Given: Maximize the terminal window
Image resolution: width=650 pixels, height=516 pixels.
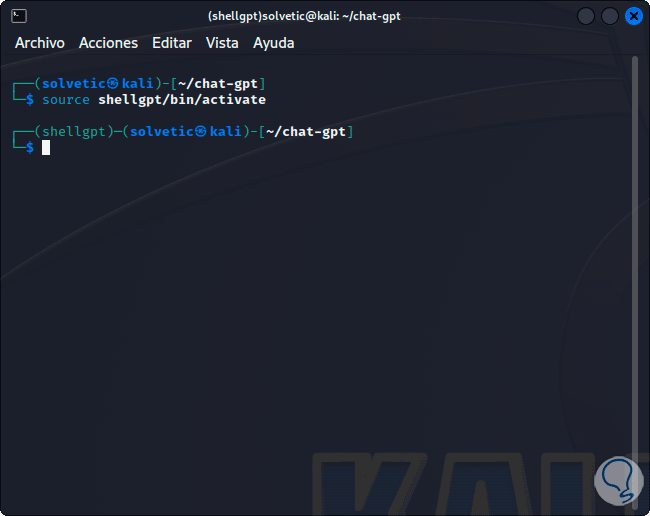Looking at the screenshot, I should 609,16.
